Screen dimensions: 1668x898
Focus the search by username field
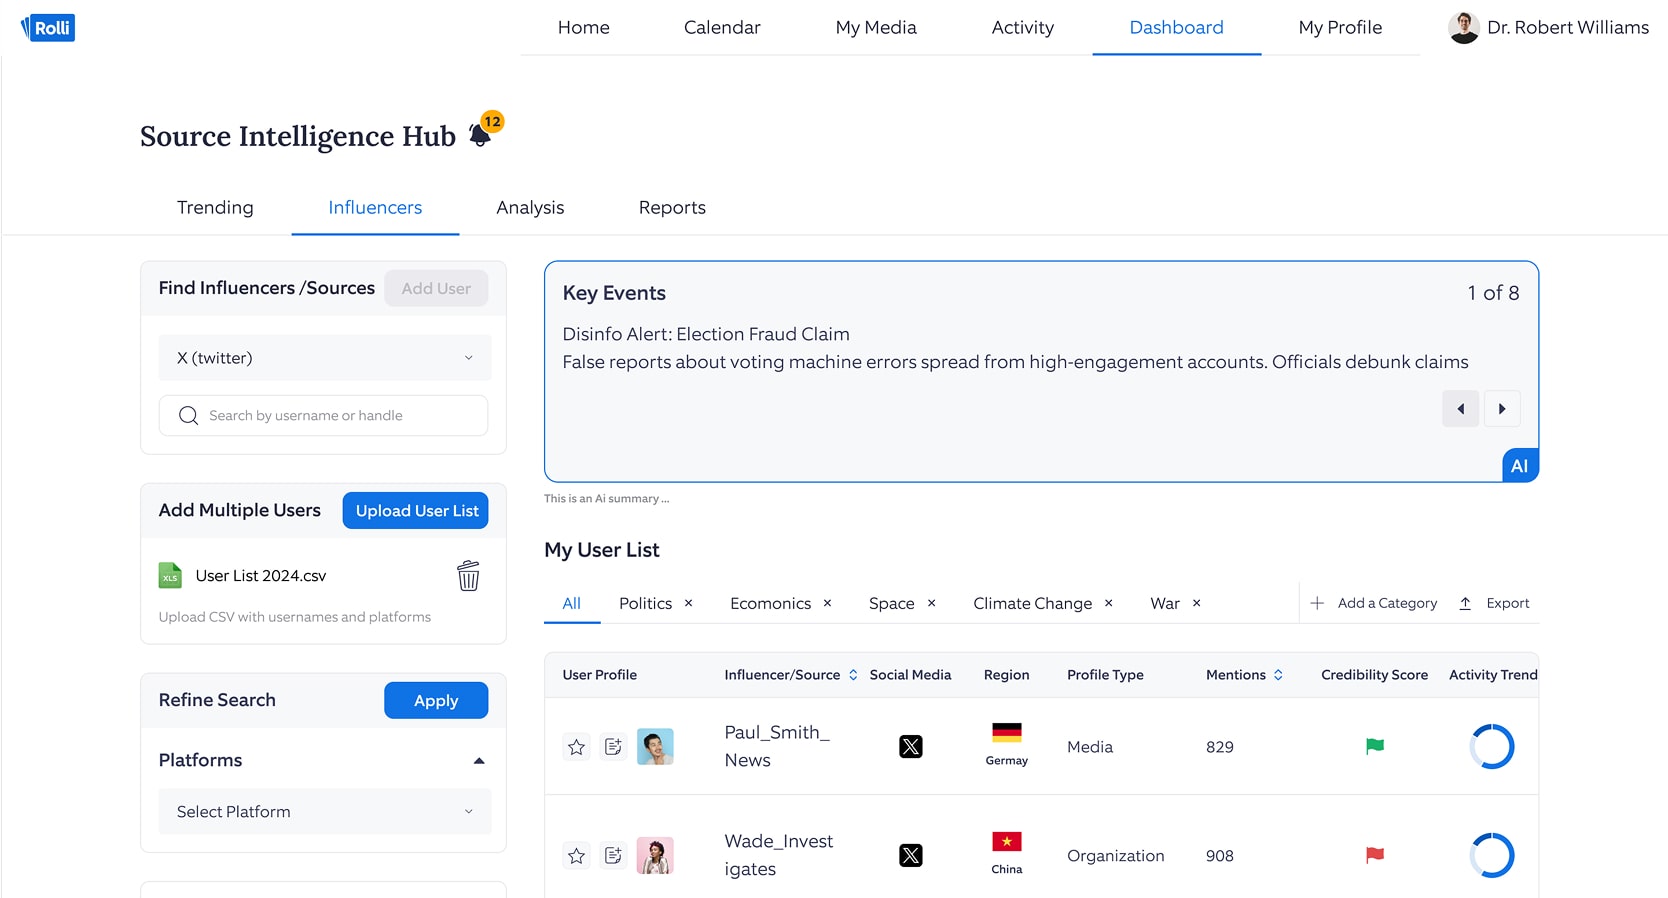pyautogui.click(x=323, y=416)
